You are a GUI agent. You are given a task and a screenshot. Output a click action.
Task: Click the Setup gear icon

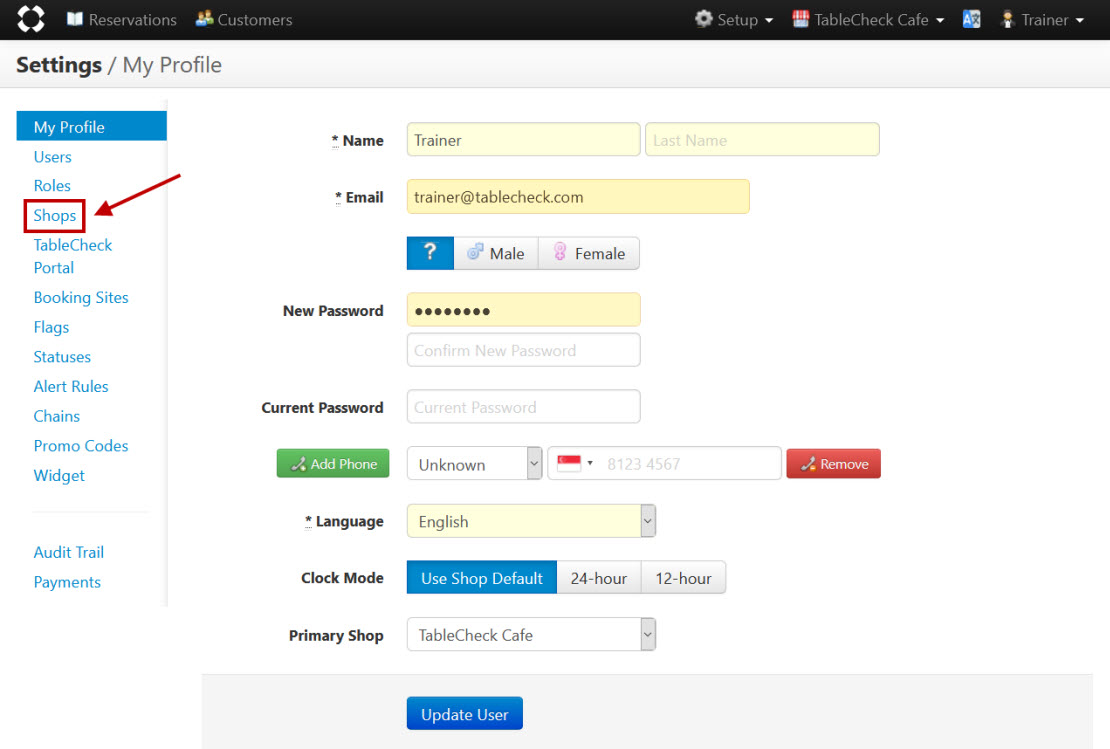pos(703,18)
